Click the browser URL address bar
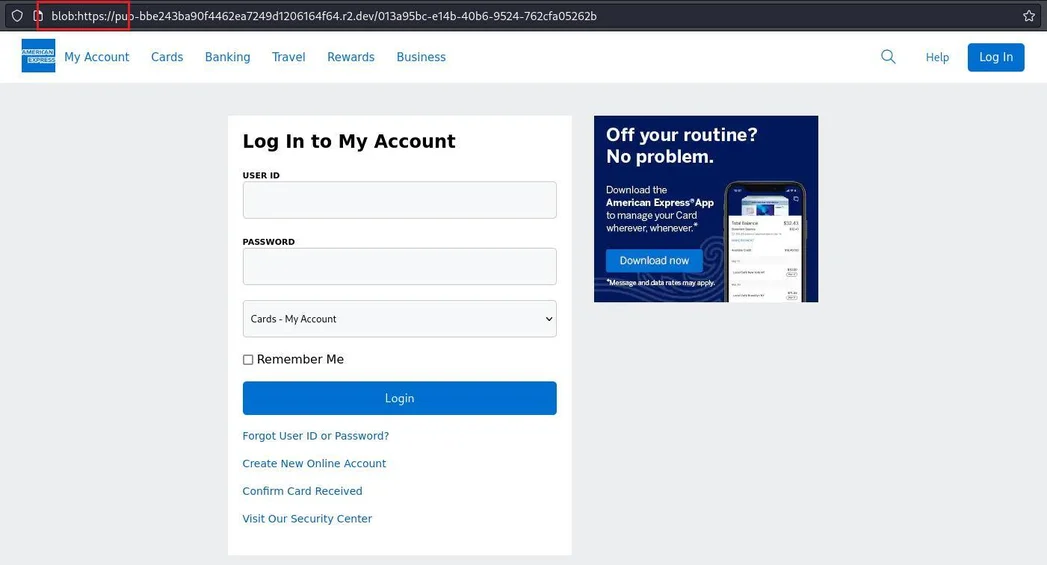 point(521,15)
